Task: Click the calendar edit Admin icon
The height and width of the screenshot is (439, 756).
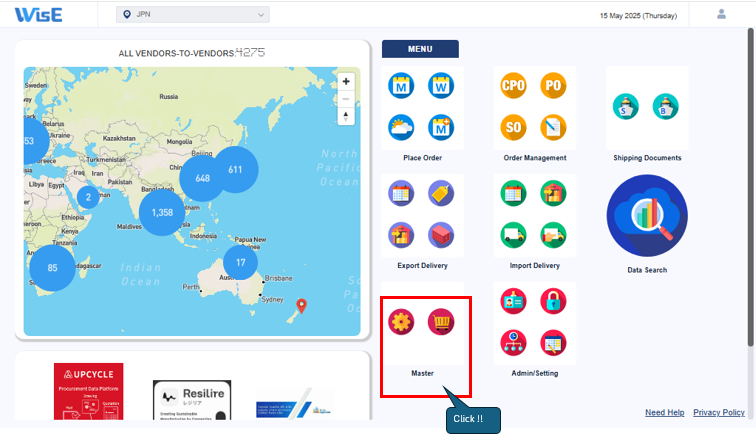Action: [x=553, y=343]
